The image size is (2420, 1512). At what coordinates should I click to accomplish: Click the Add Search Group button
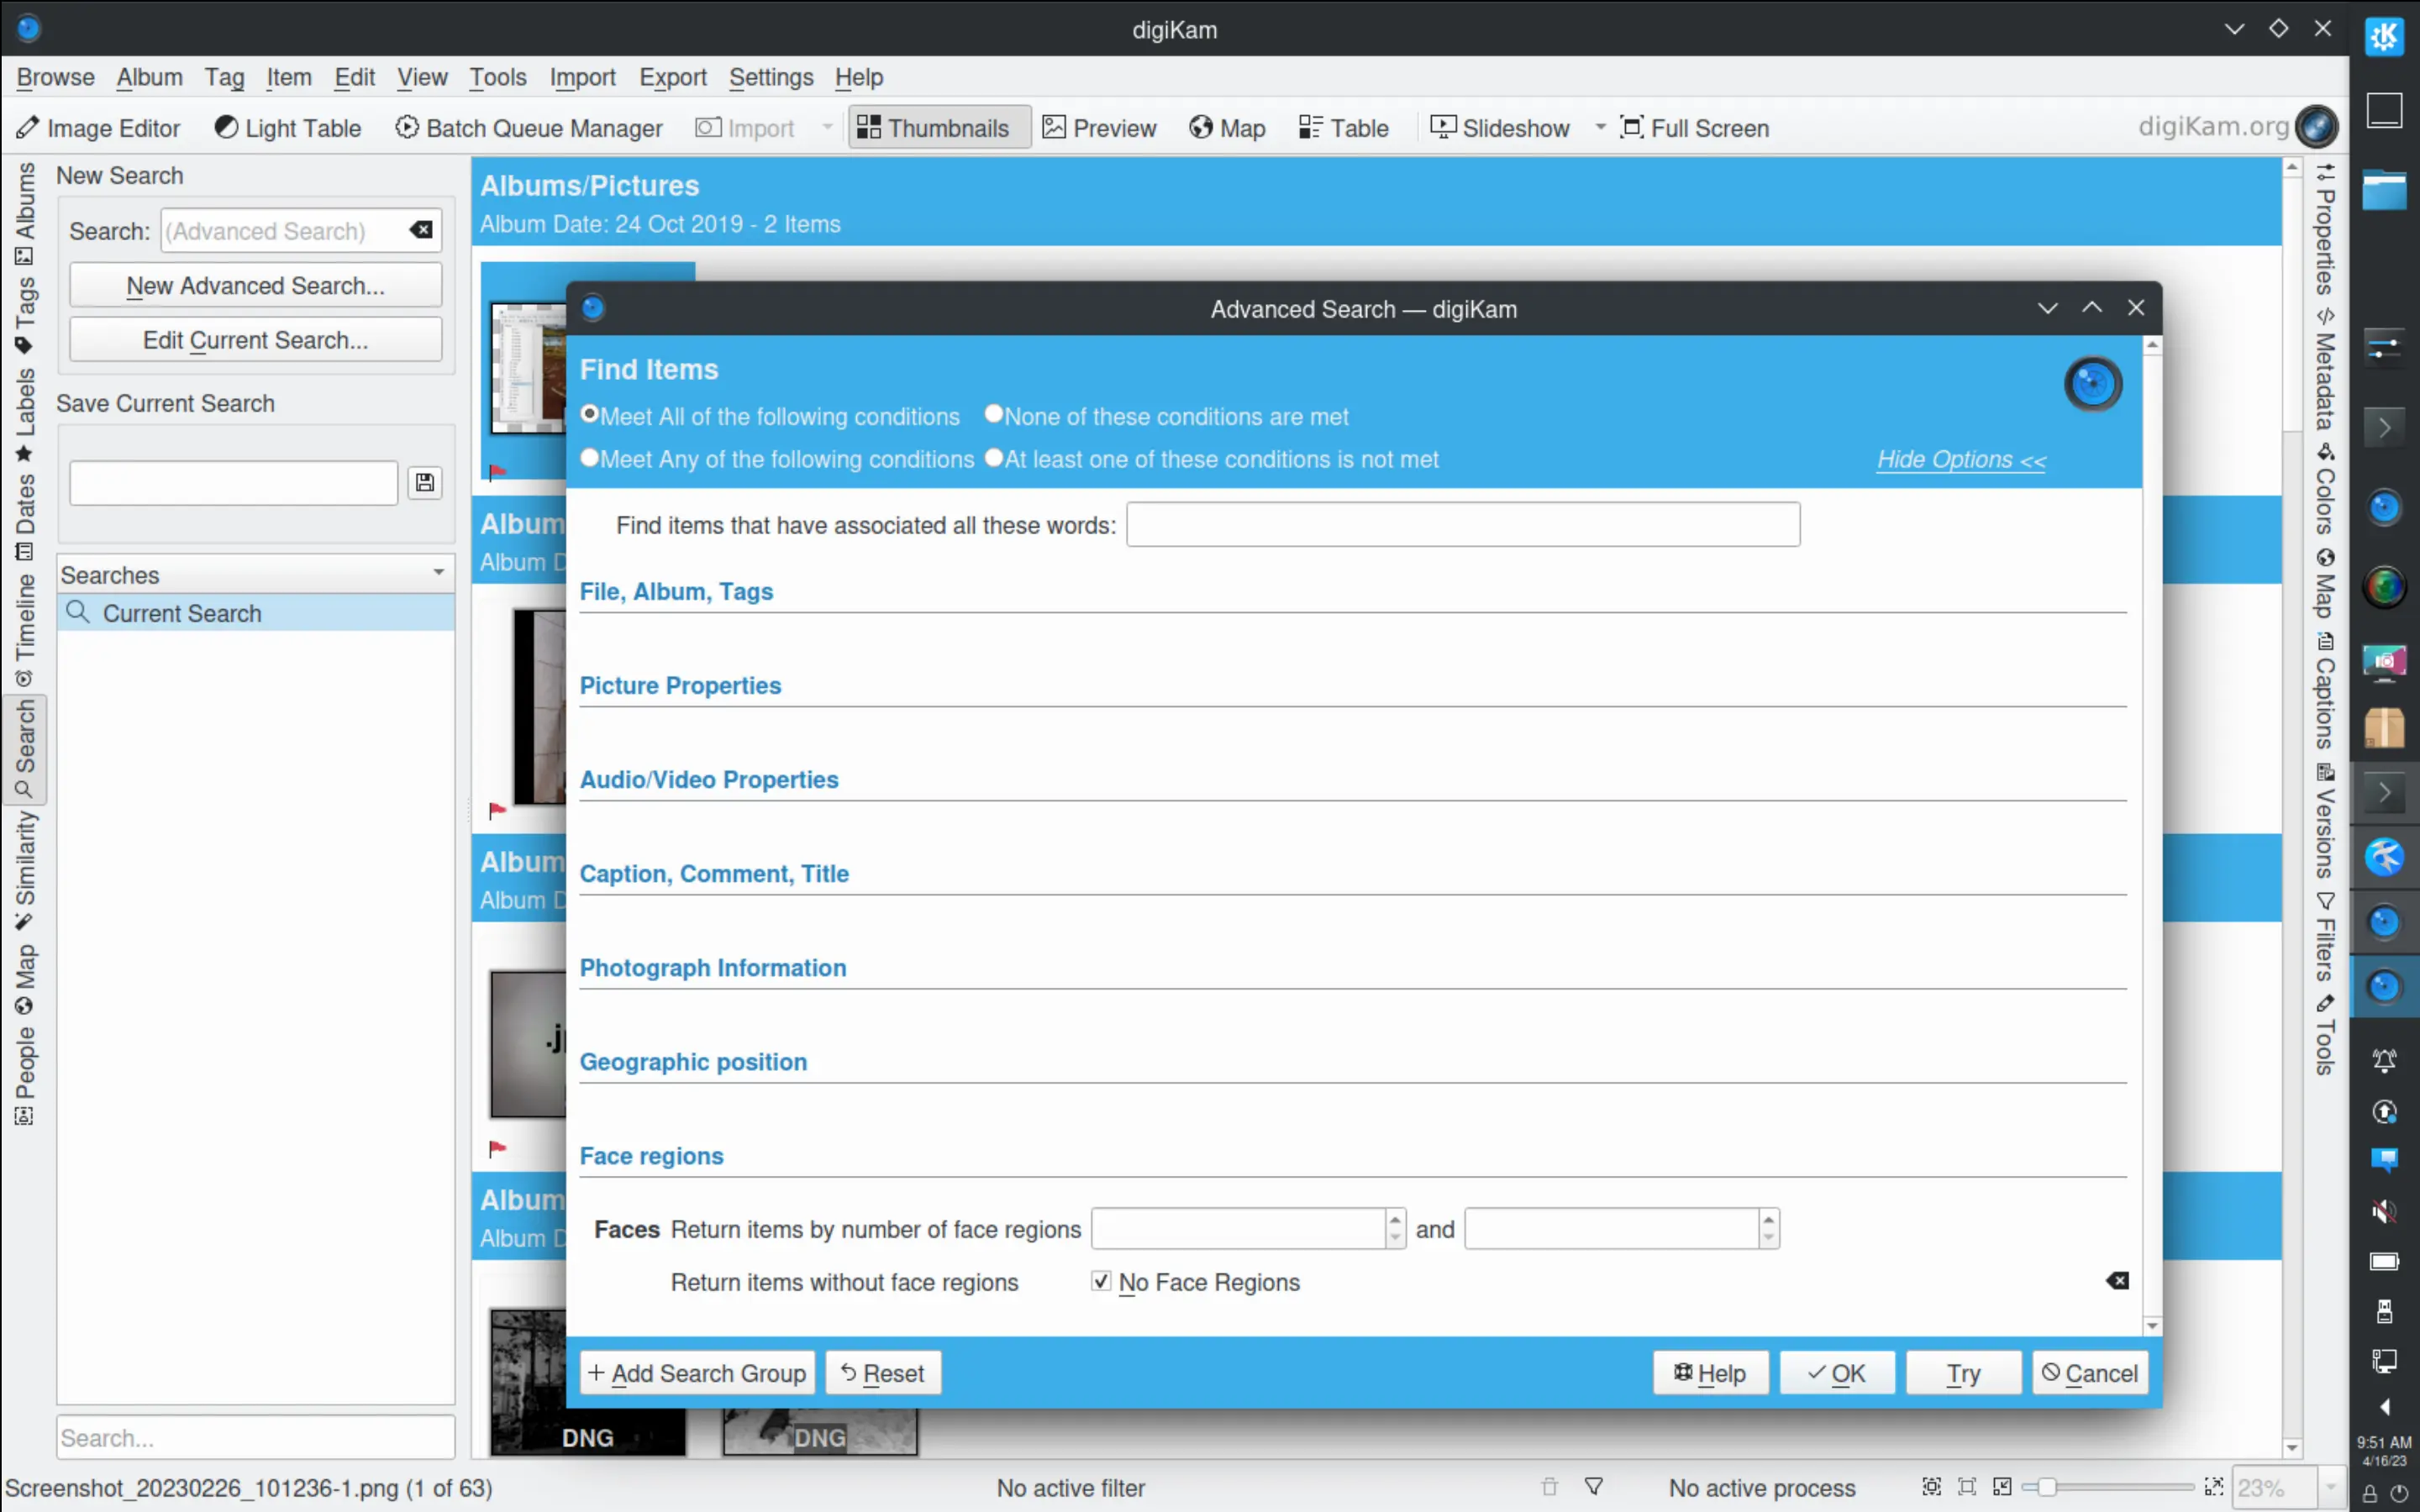[x=696, y=1372]
